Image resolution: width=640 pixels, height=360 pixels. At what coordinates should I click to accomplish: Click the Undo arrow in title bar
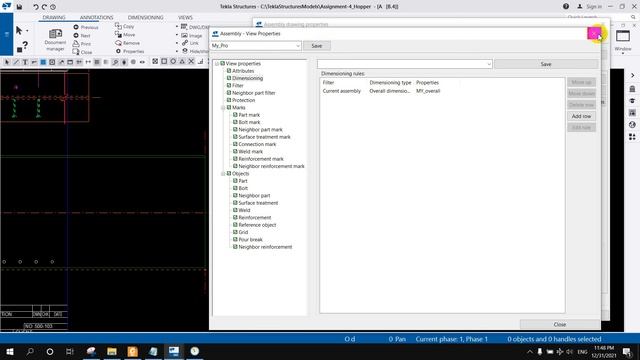pyautogui.click(x=36, y=7)
